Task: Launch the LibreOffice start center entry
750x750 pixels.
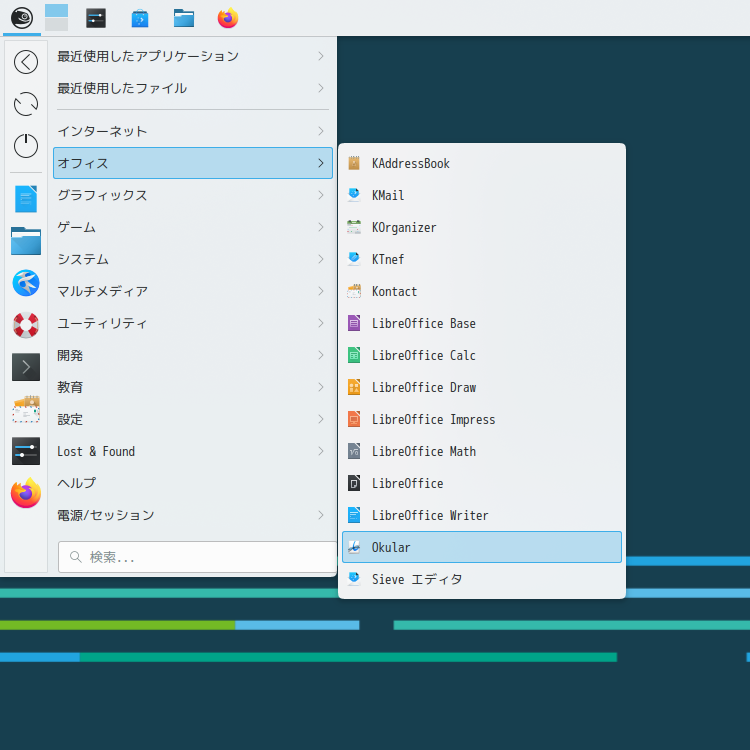Action: [x=482, y=483]
